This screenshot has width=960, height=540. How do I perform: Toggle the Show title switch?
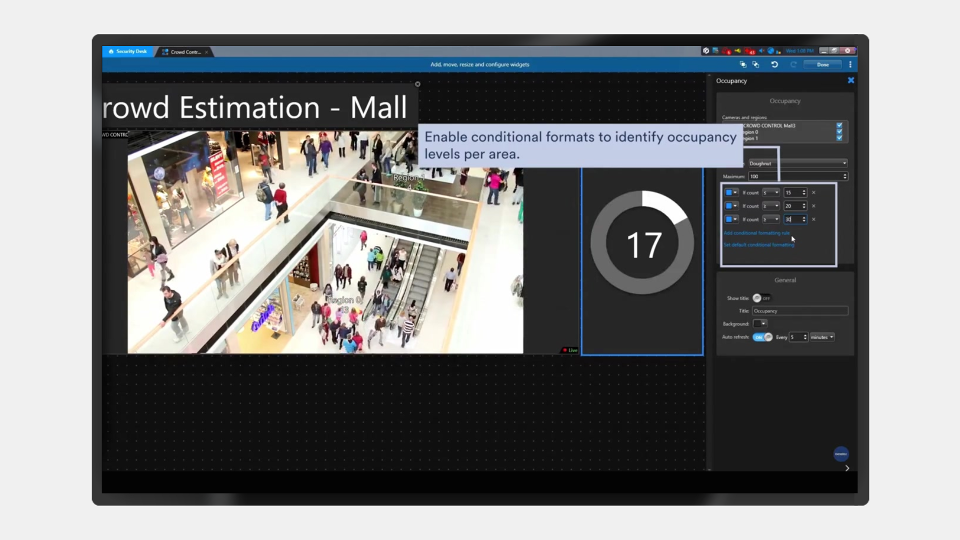click(758, 298)
